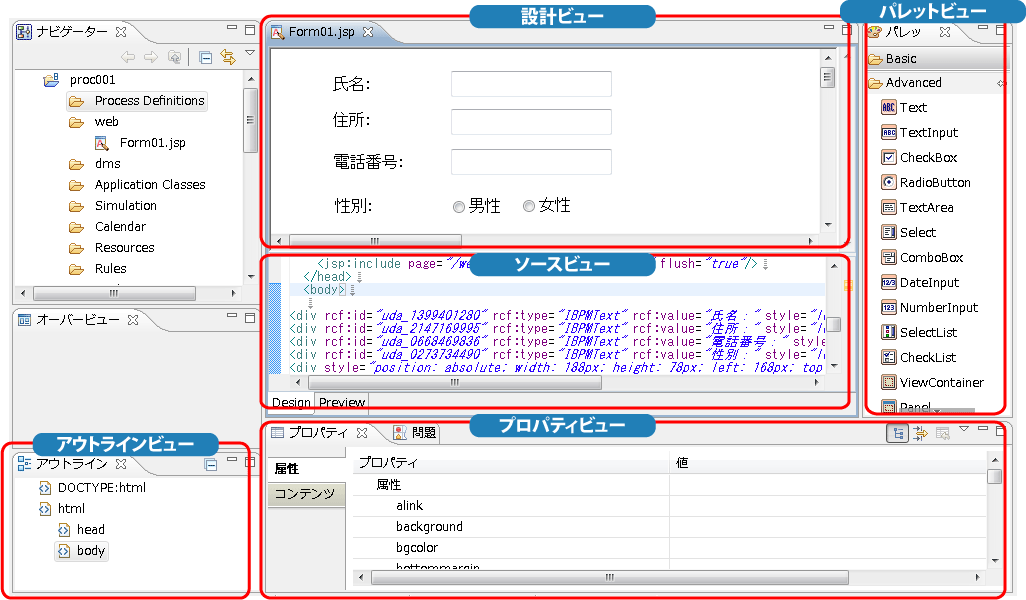Select the TextArea palette component
This screenshot has height=600, width=1026.
[917, 207]
